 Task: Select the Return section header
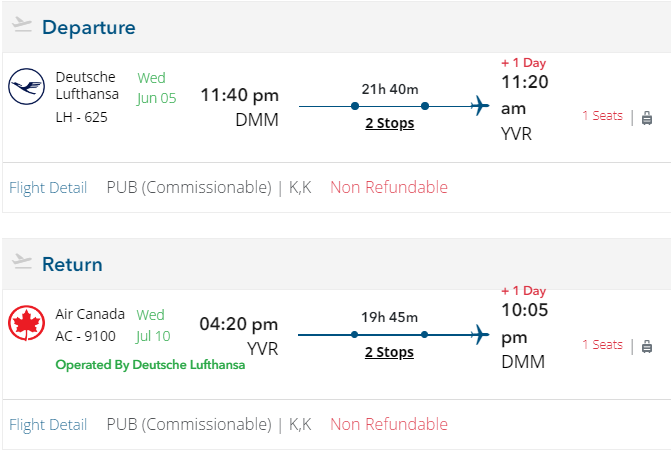point(72,264)
